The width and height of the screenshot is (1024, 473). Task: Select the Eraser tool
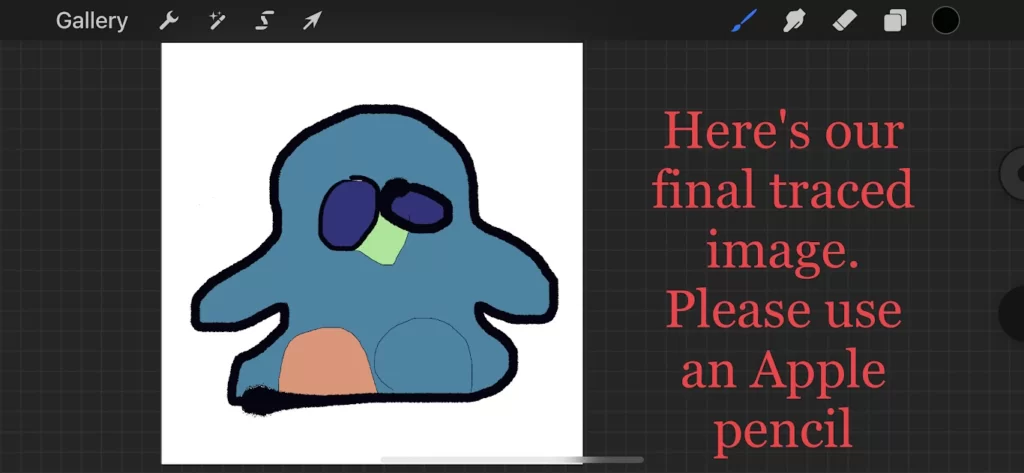click(x=844, y=21)
